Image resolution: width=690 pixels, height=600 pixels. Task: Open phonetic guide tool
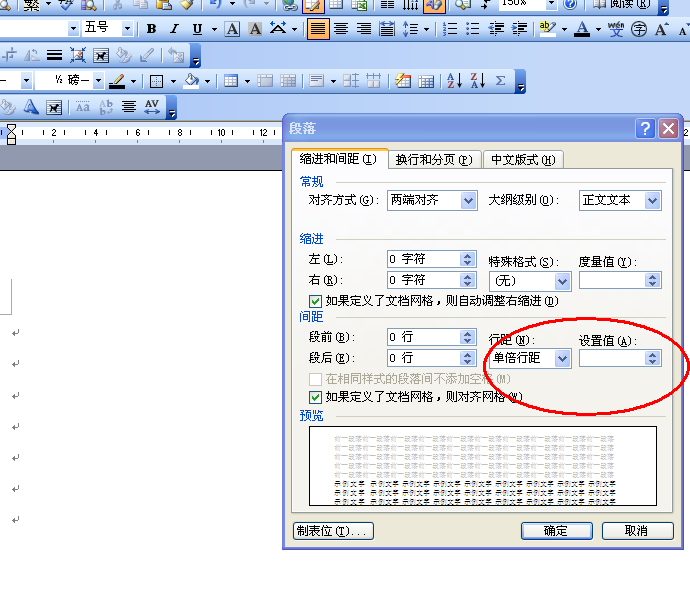[x=616, y=29]
